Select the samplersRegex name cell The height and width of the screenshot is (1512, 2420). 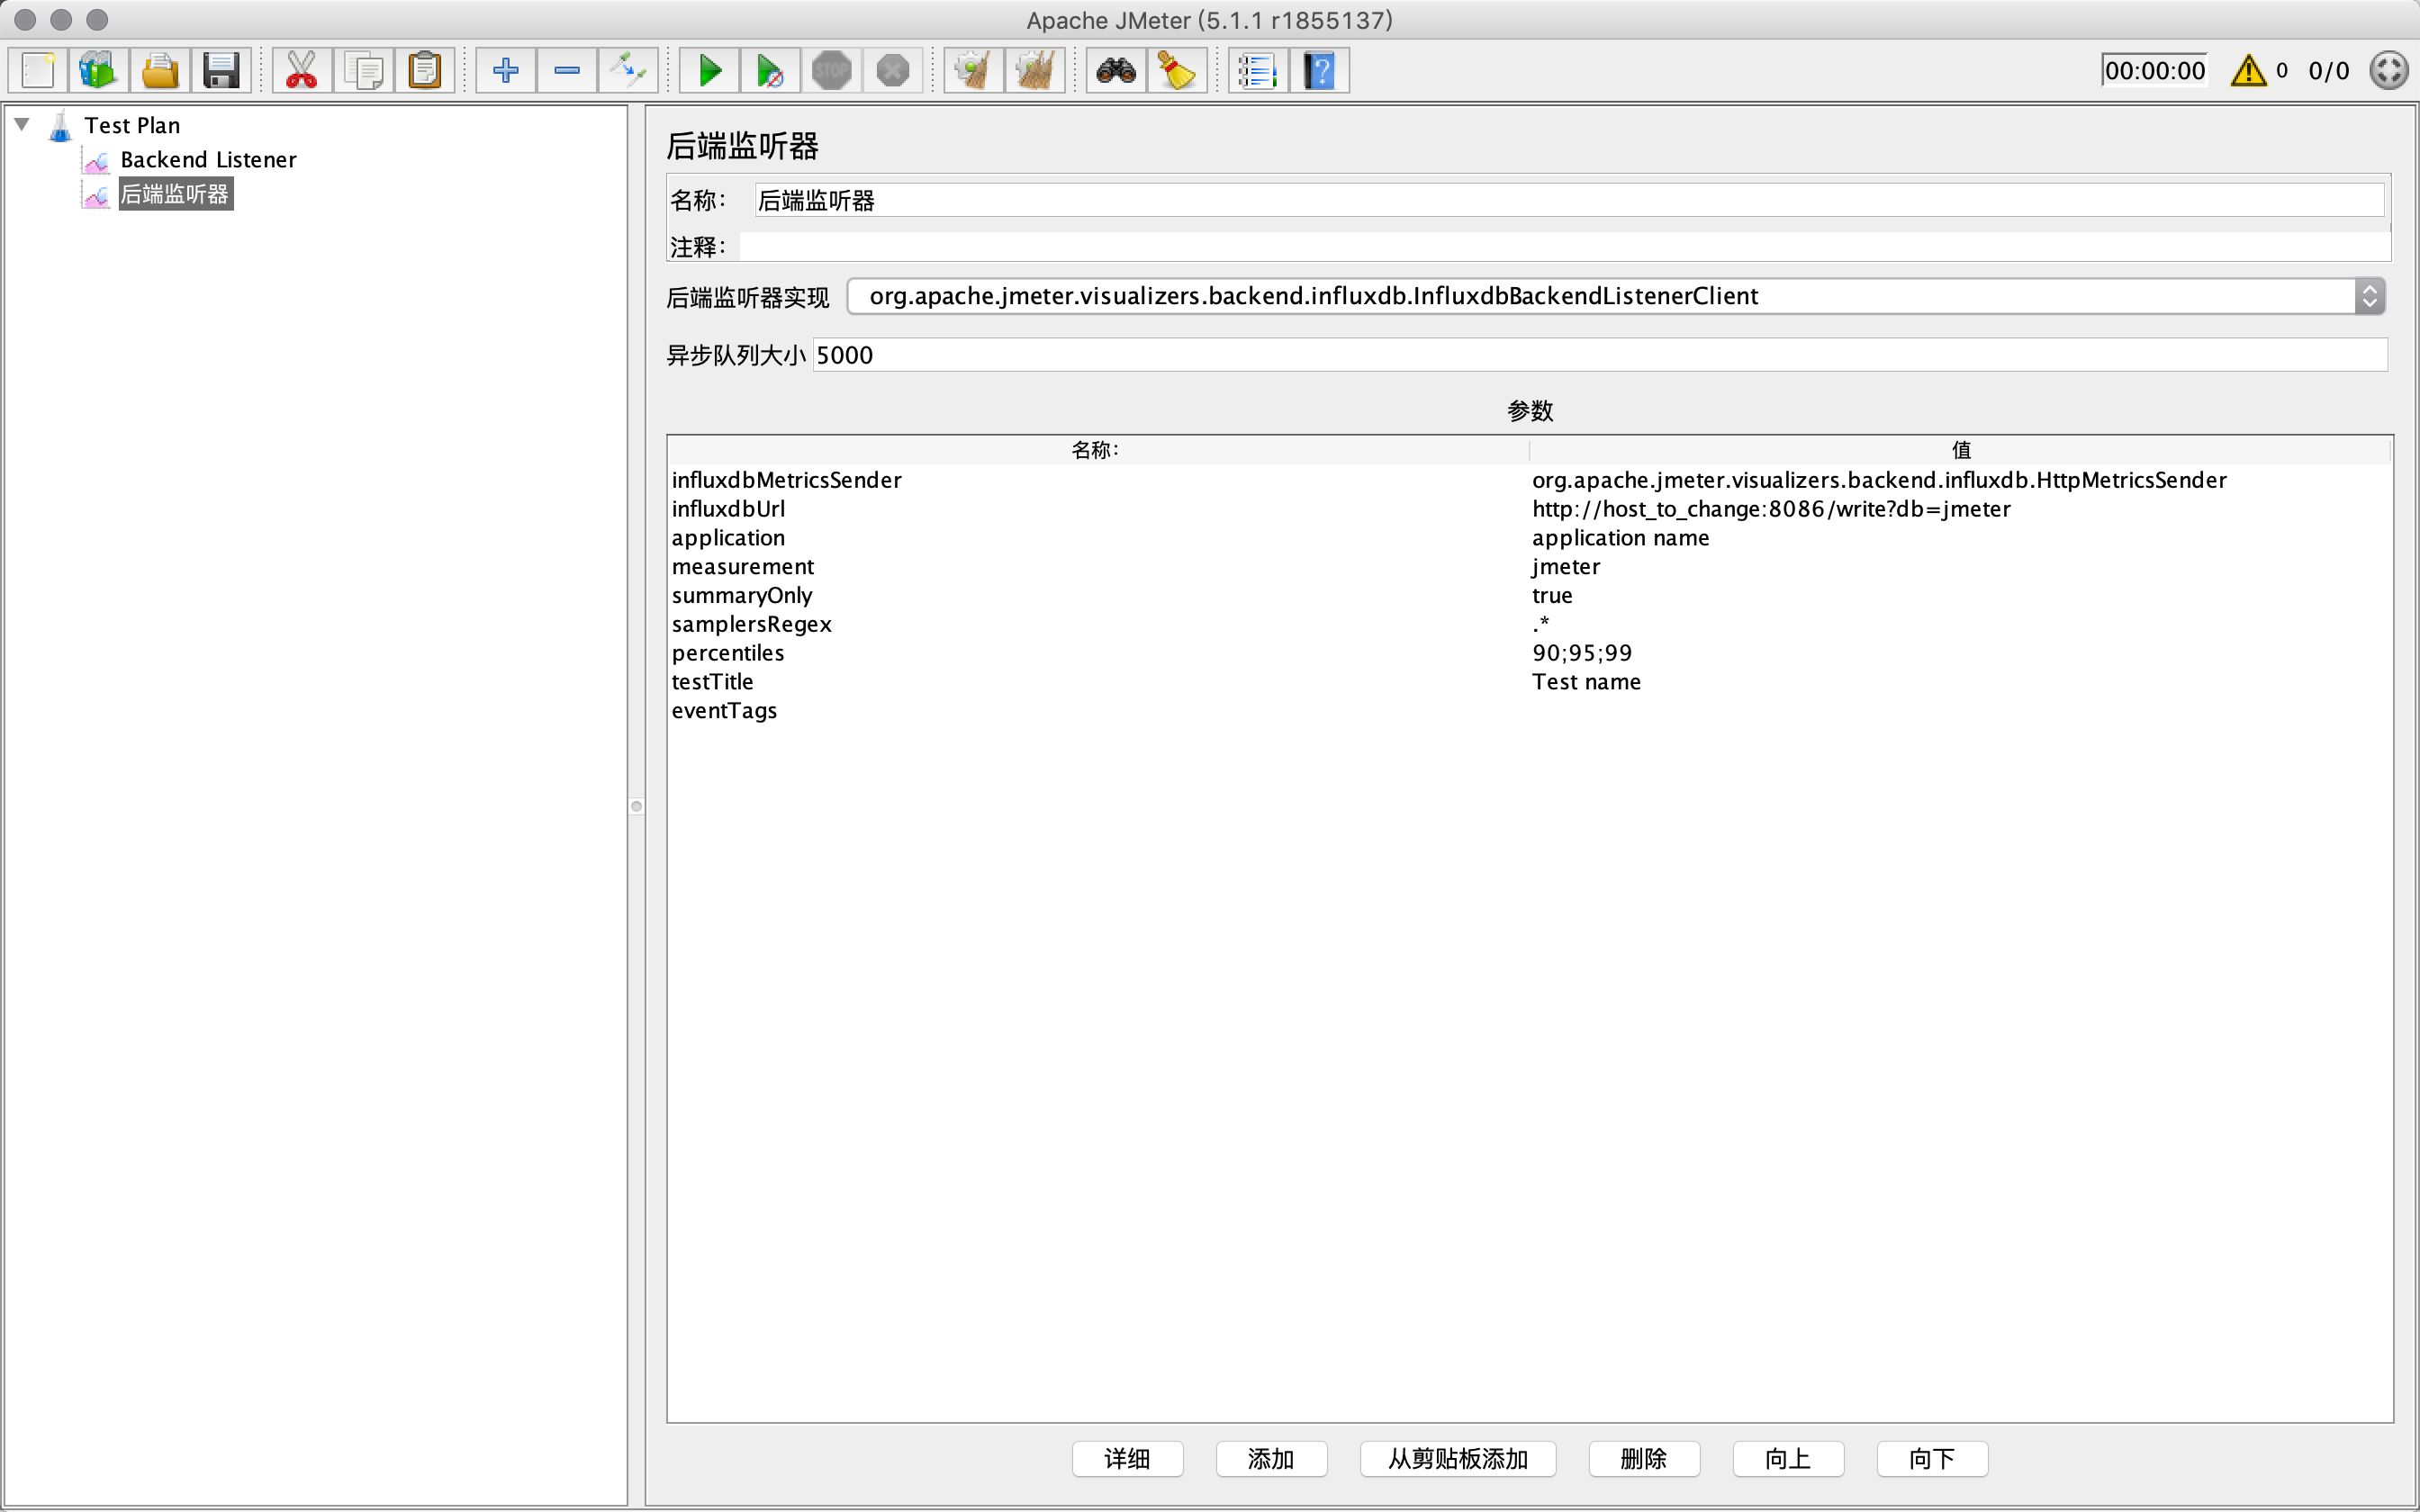1098,624
